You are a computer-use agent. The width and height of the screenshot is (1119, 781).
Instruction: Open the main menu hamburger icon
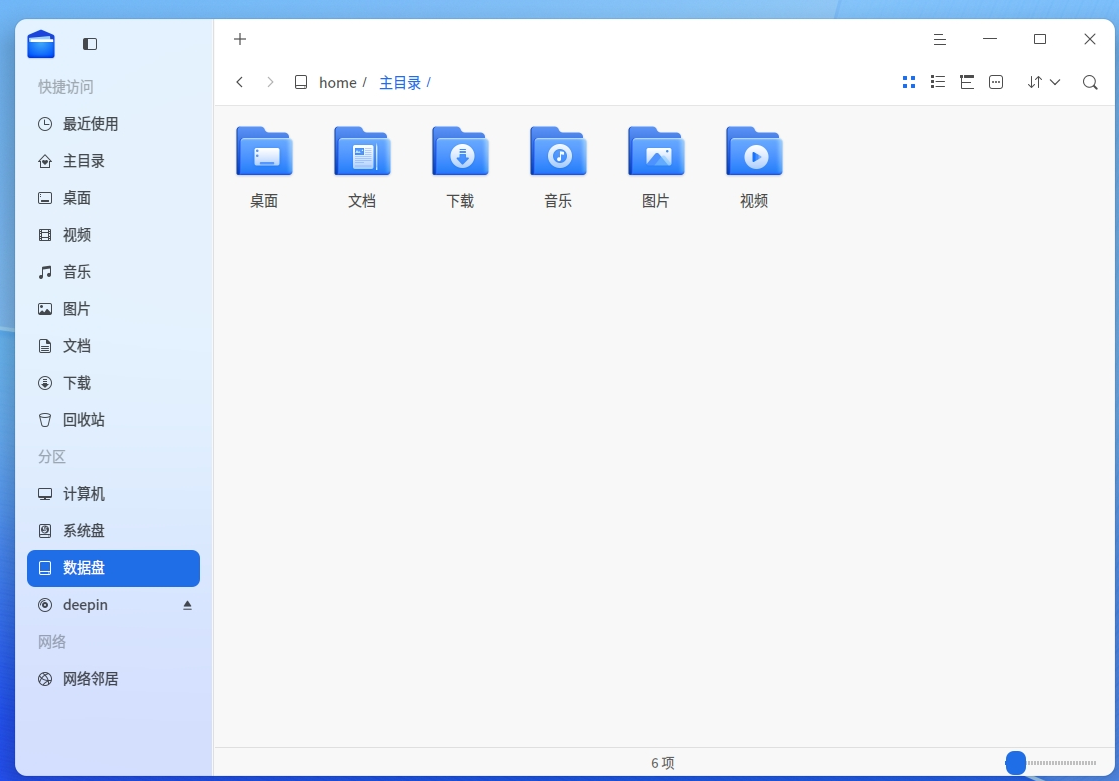(940, 40)
